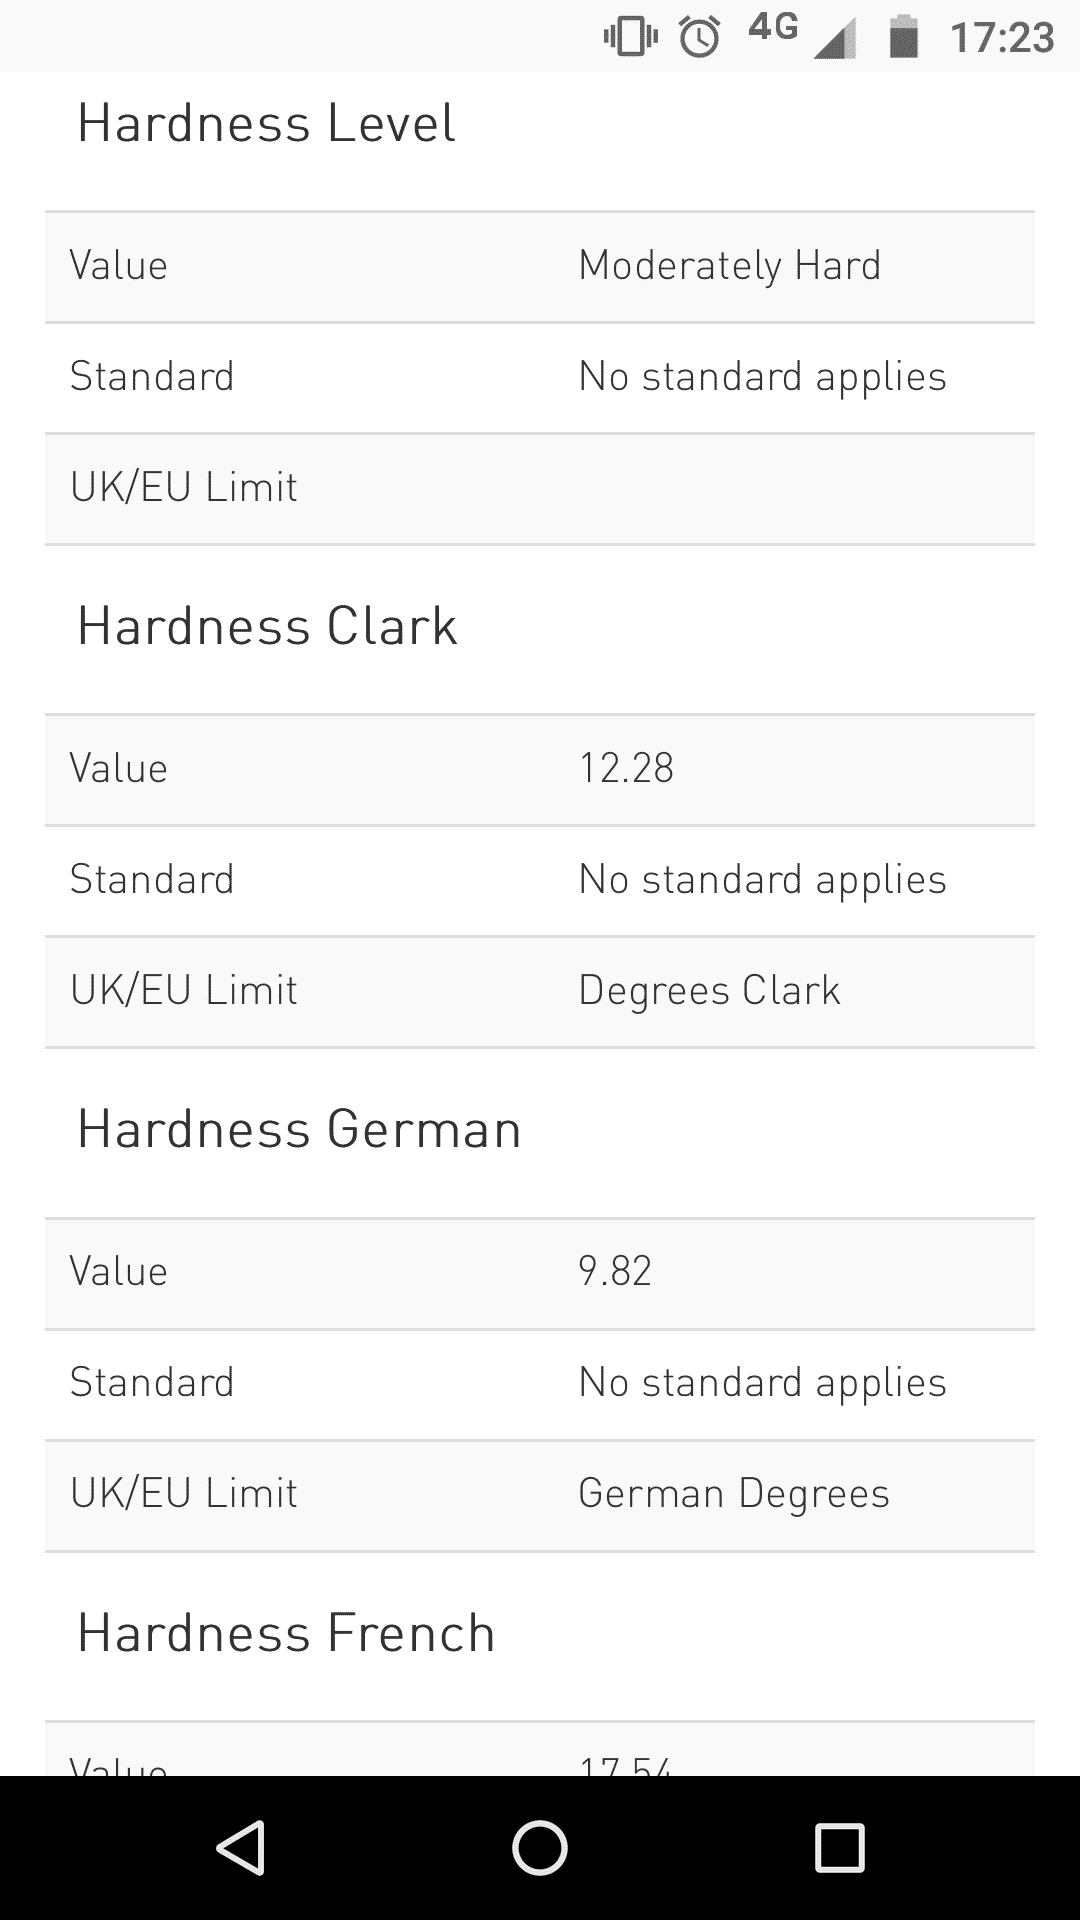Tap the 17:23 clock in status bar

click(1002, 38)
